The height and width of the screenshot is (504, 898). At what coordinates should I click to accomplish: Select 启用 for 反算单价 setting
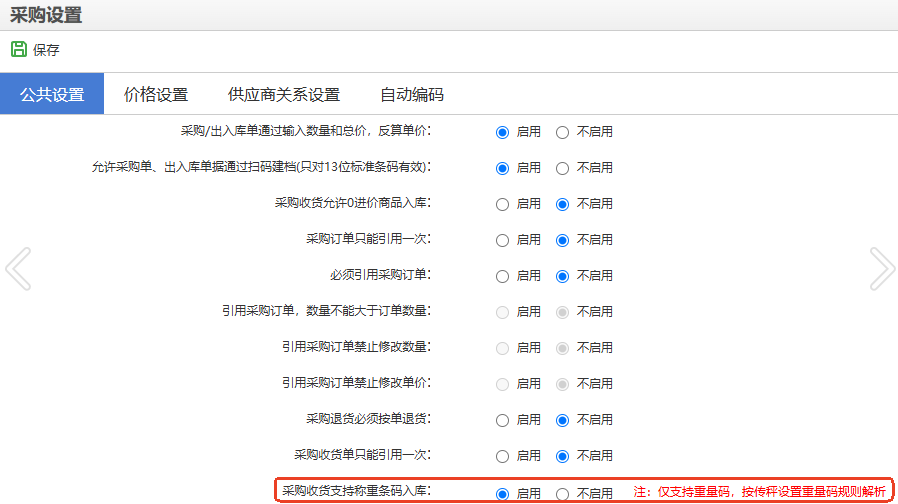[503, 132]
